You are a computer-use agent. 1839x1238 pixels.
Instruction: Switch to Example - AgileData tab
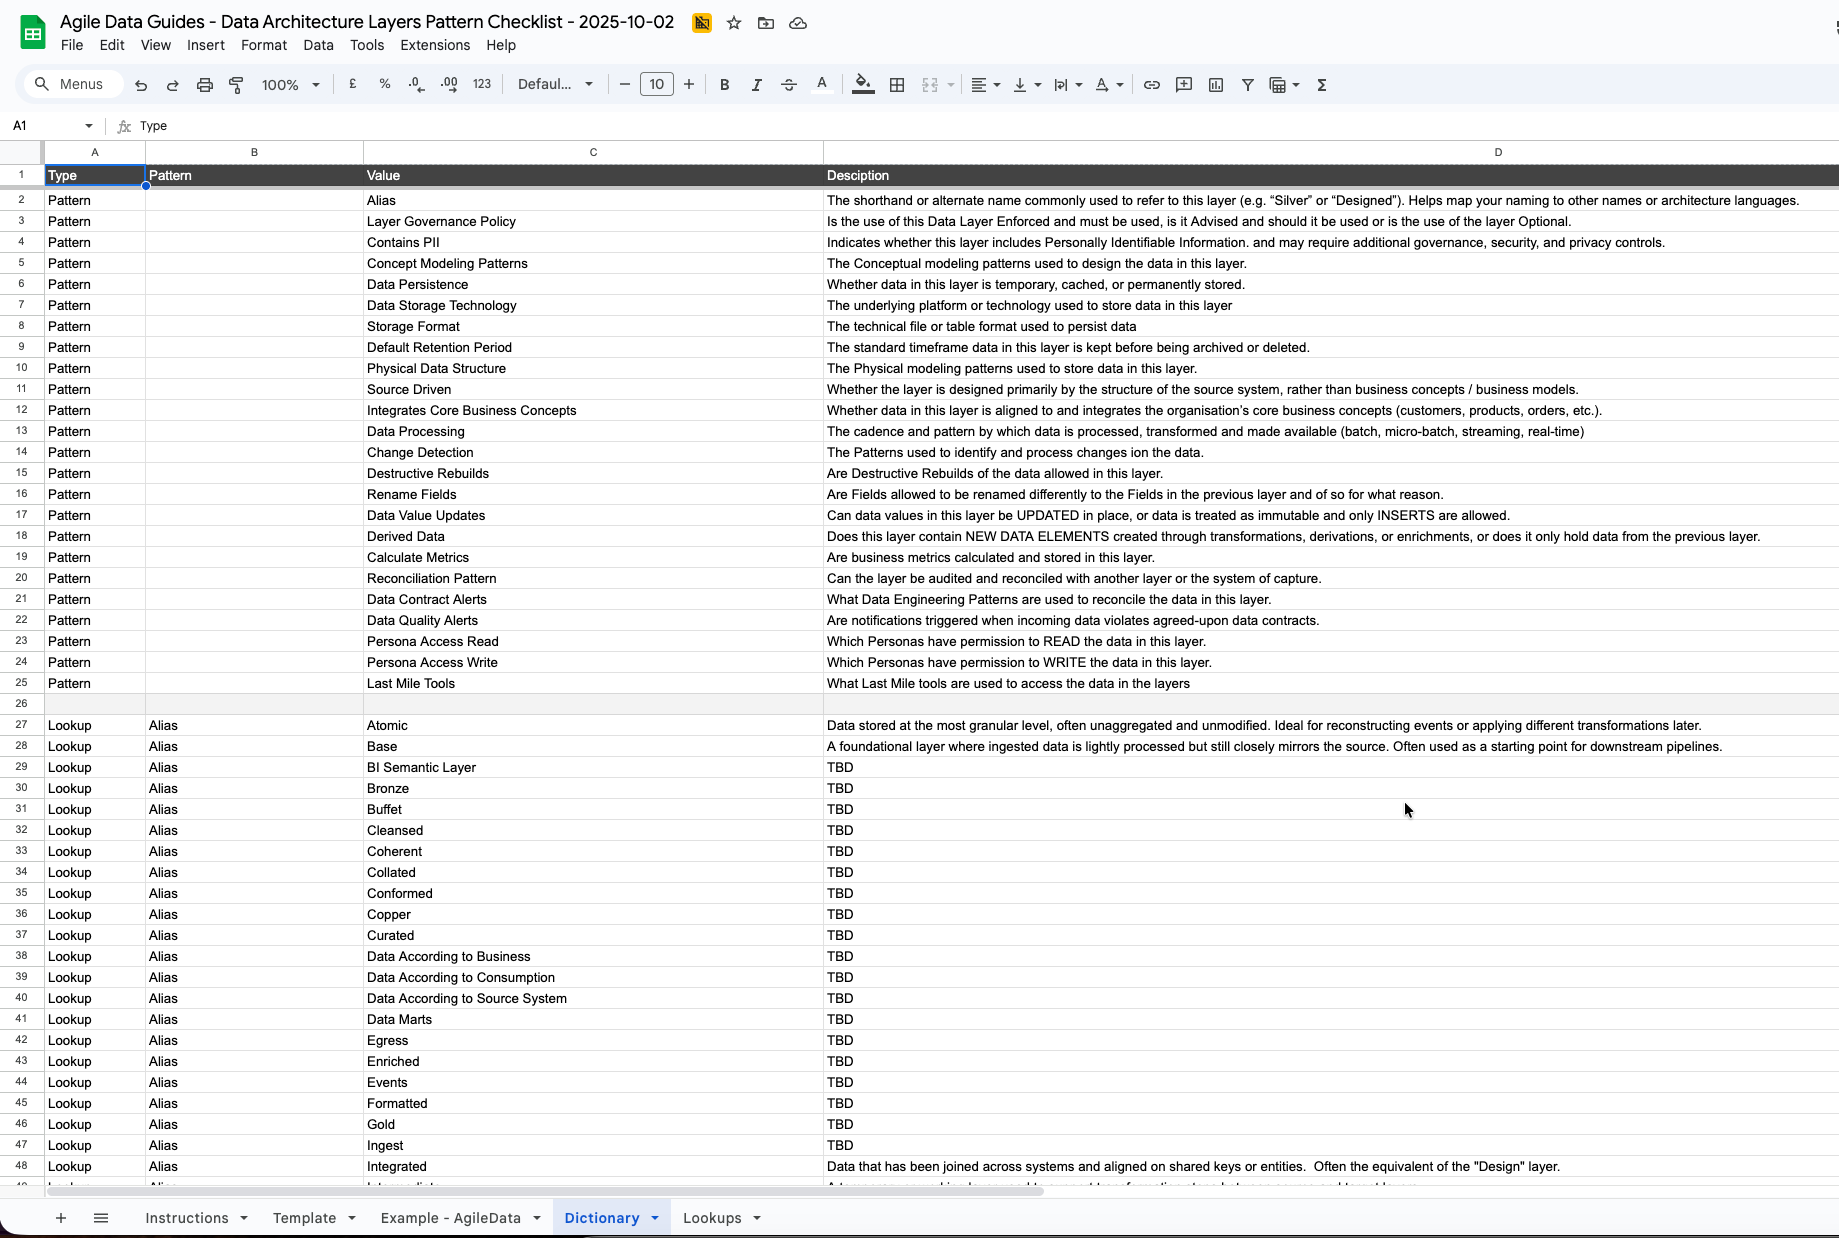coord(451,1217)
